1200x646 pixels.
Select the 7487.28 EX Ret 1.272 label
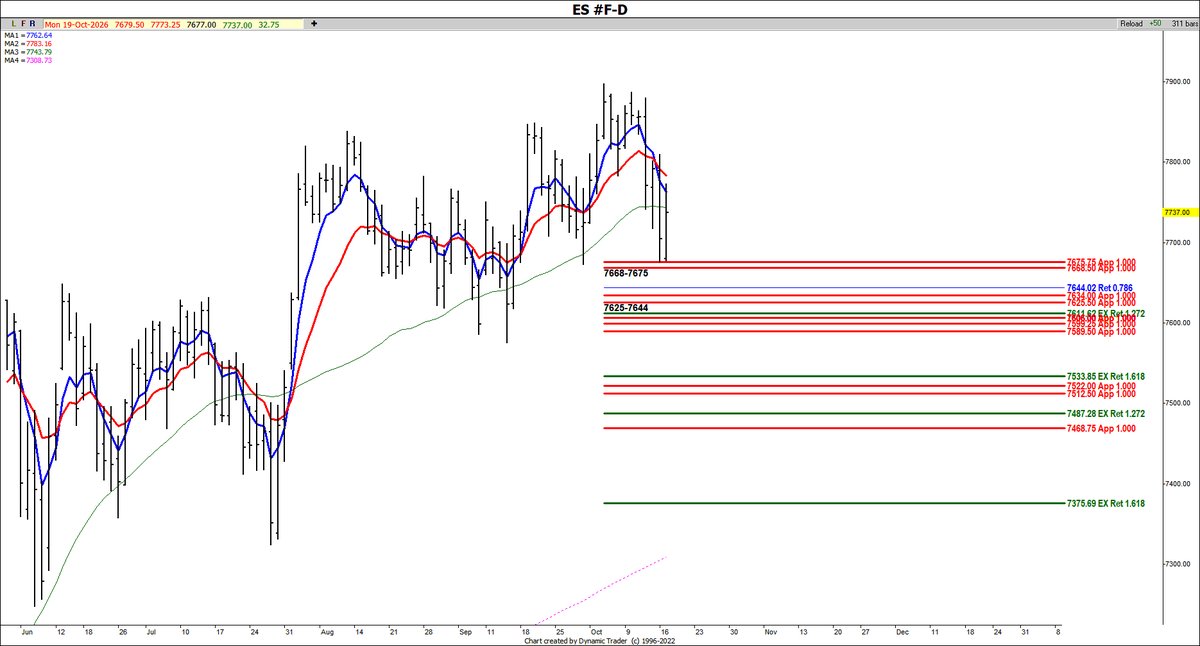click(1105, 413)
